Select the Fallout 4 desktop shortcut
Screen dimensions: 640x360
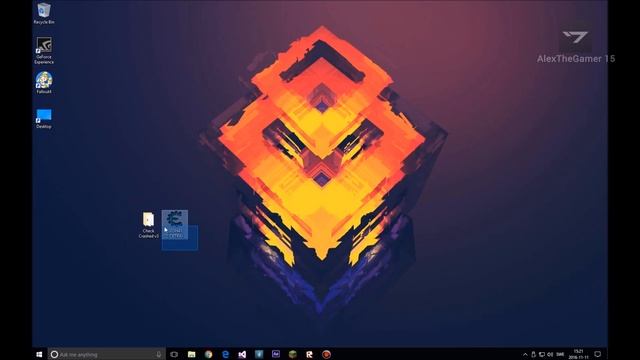point(44,83)
